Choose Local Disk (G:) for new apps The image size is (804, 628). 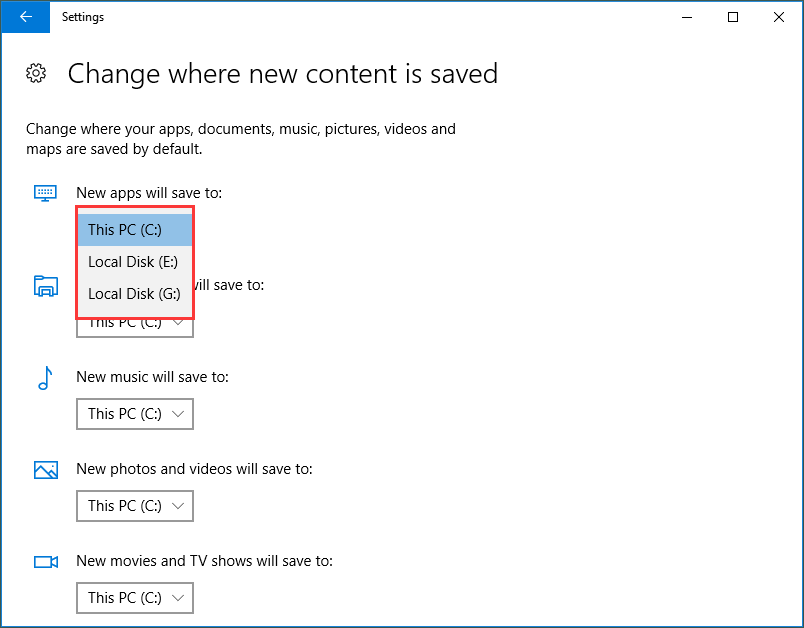pos(135,294)
